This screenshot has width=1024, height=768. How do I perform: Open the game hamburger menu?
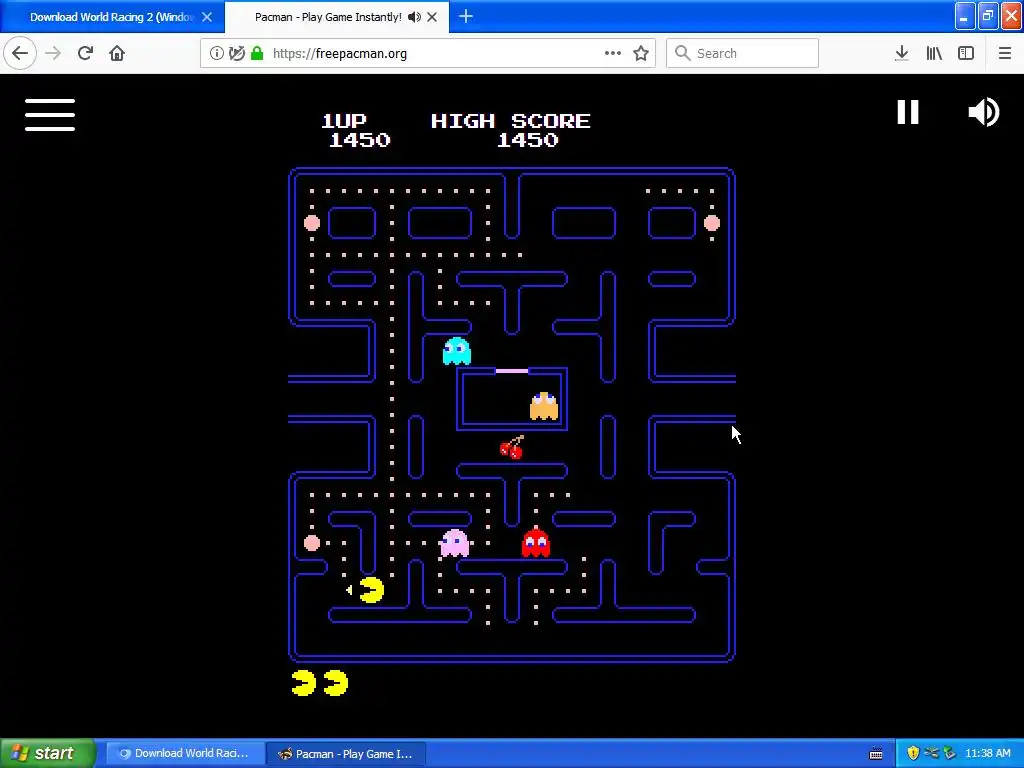[50, 115]
